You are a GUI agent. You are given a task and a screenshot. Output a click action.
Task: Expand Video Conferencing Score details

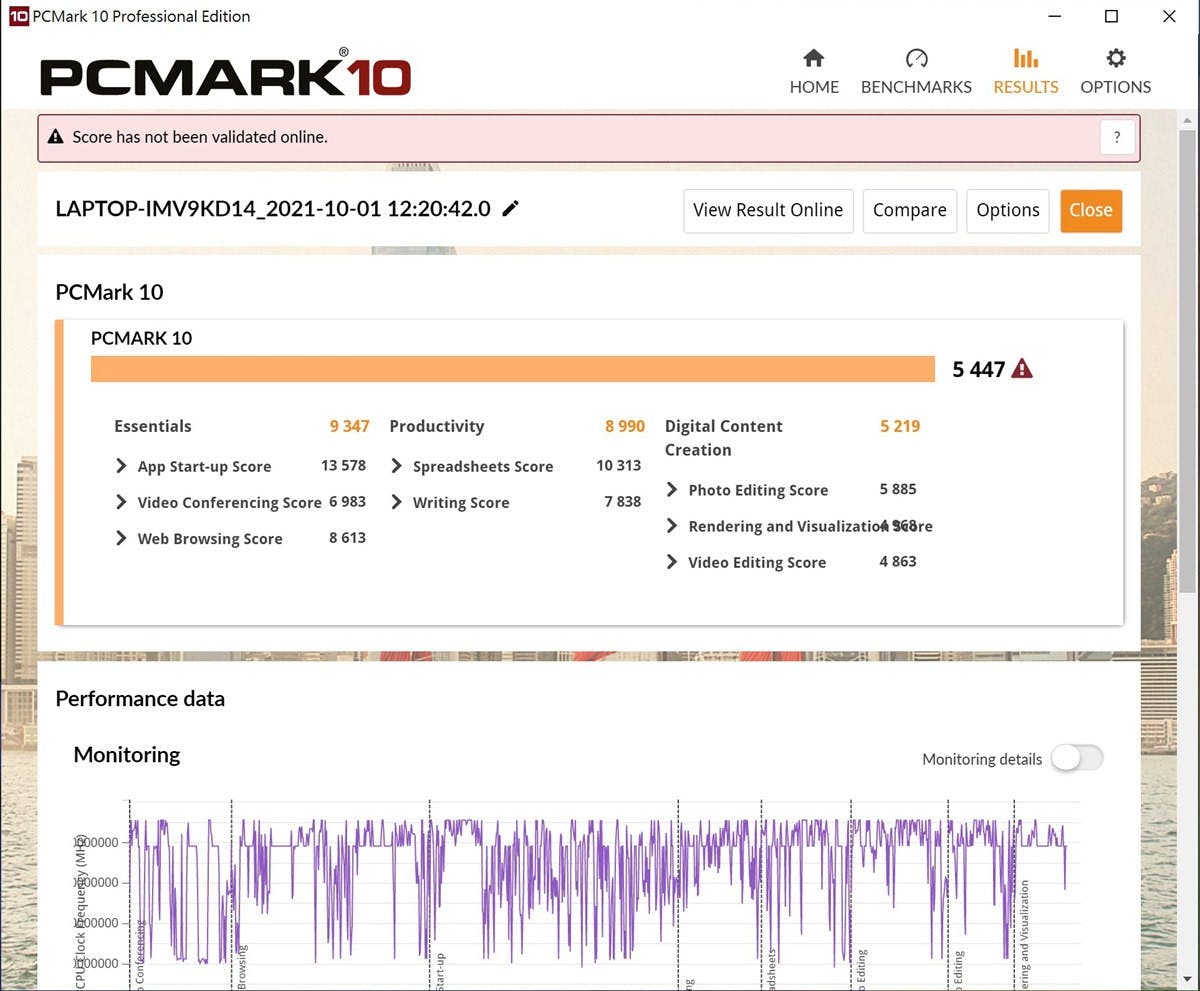121,502
